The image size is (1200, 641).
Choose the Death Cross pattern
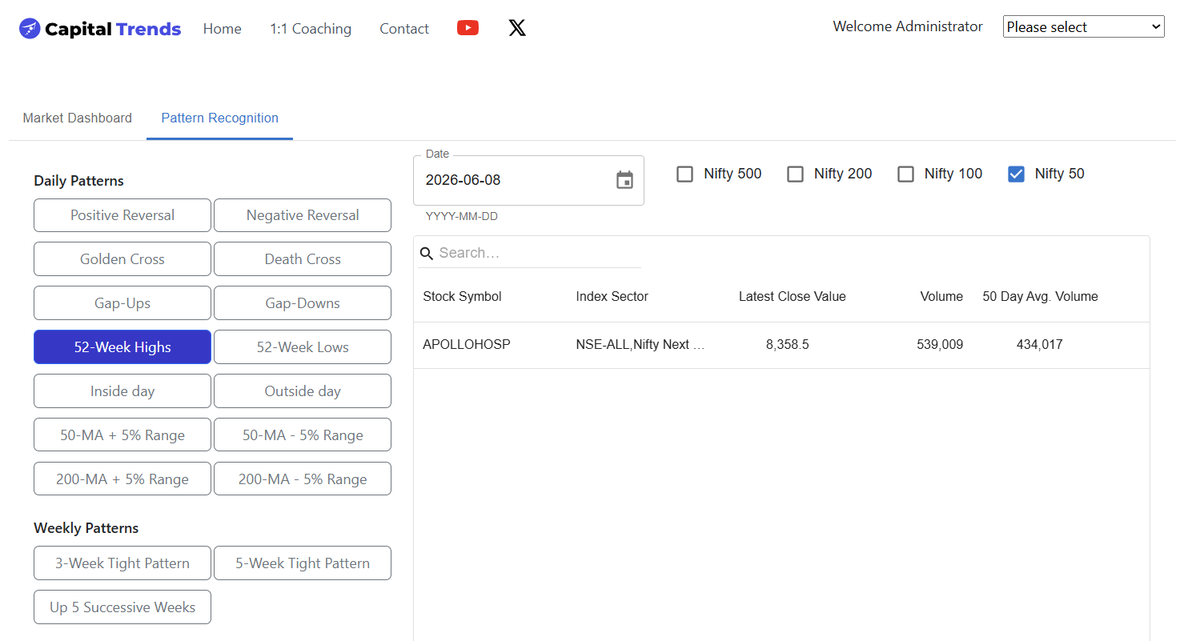click(x=303, y=259)
